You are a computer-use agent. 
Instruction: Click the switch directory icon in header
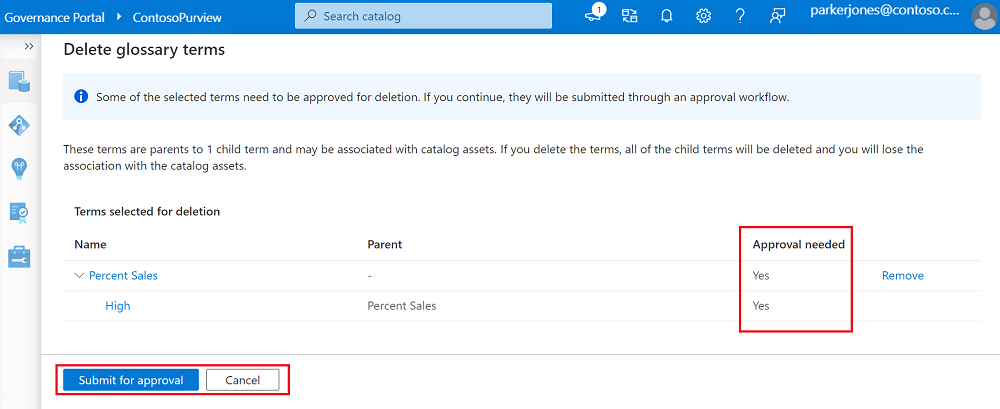click(x=629, y=16)
